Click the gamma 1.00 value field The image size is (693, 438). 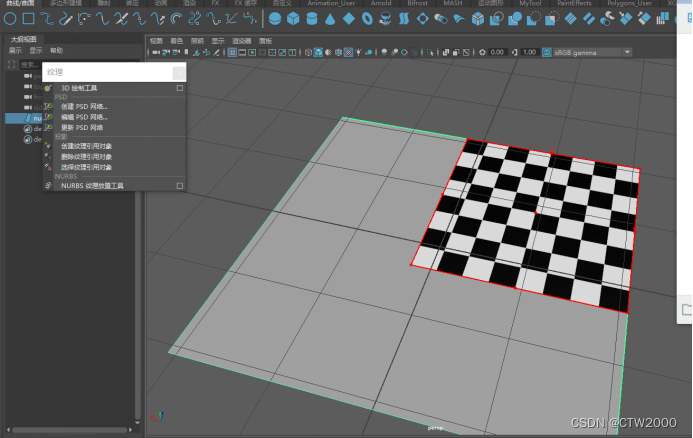click(529, 52)
